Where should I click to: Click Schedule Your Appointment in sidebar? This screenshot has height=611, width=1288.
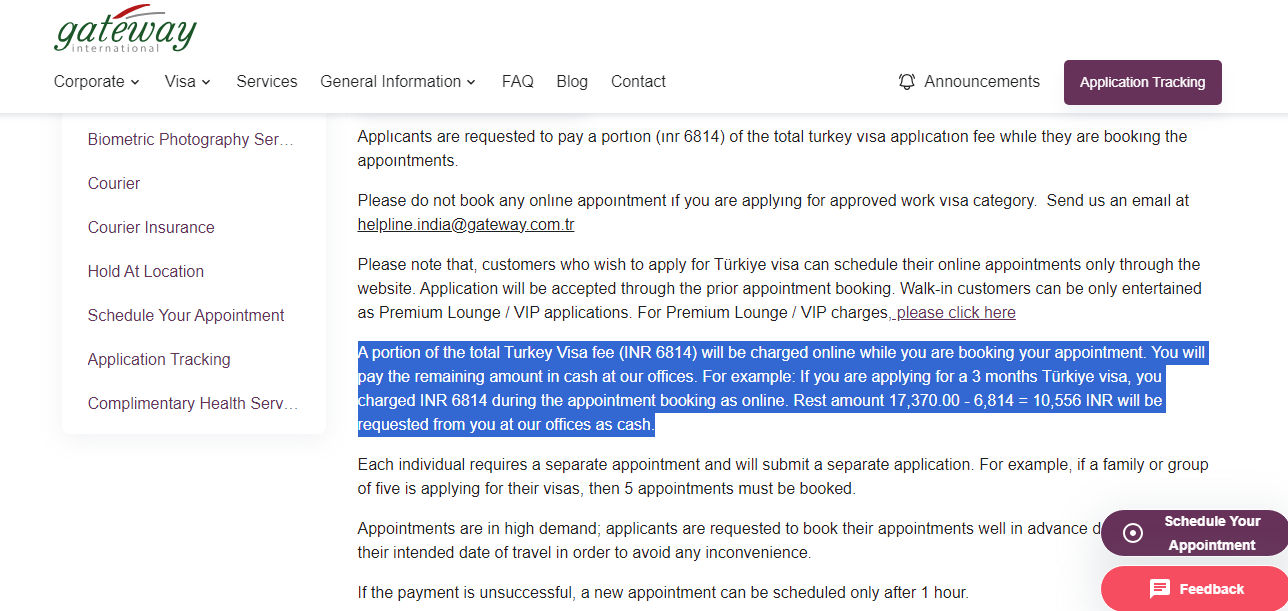click(186, 316)
